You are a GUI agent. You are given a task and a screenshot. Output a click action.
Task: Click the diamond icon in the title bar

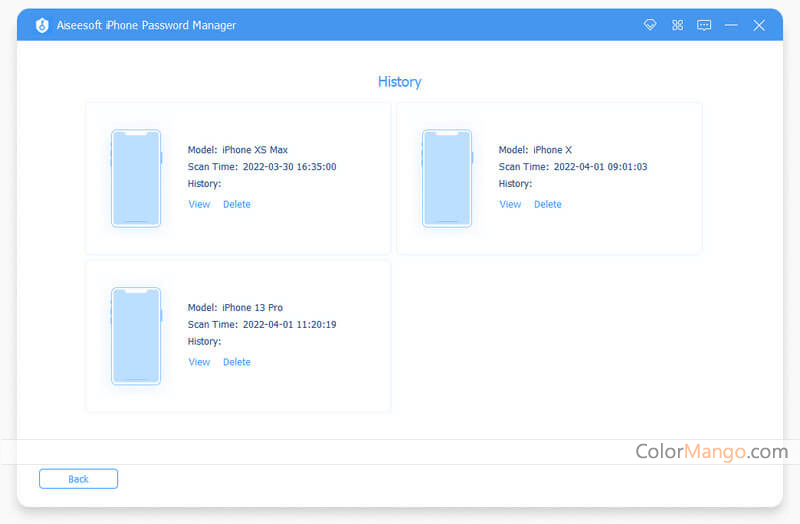pyautogui.click(x=650, y=25)
